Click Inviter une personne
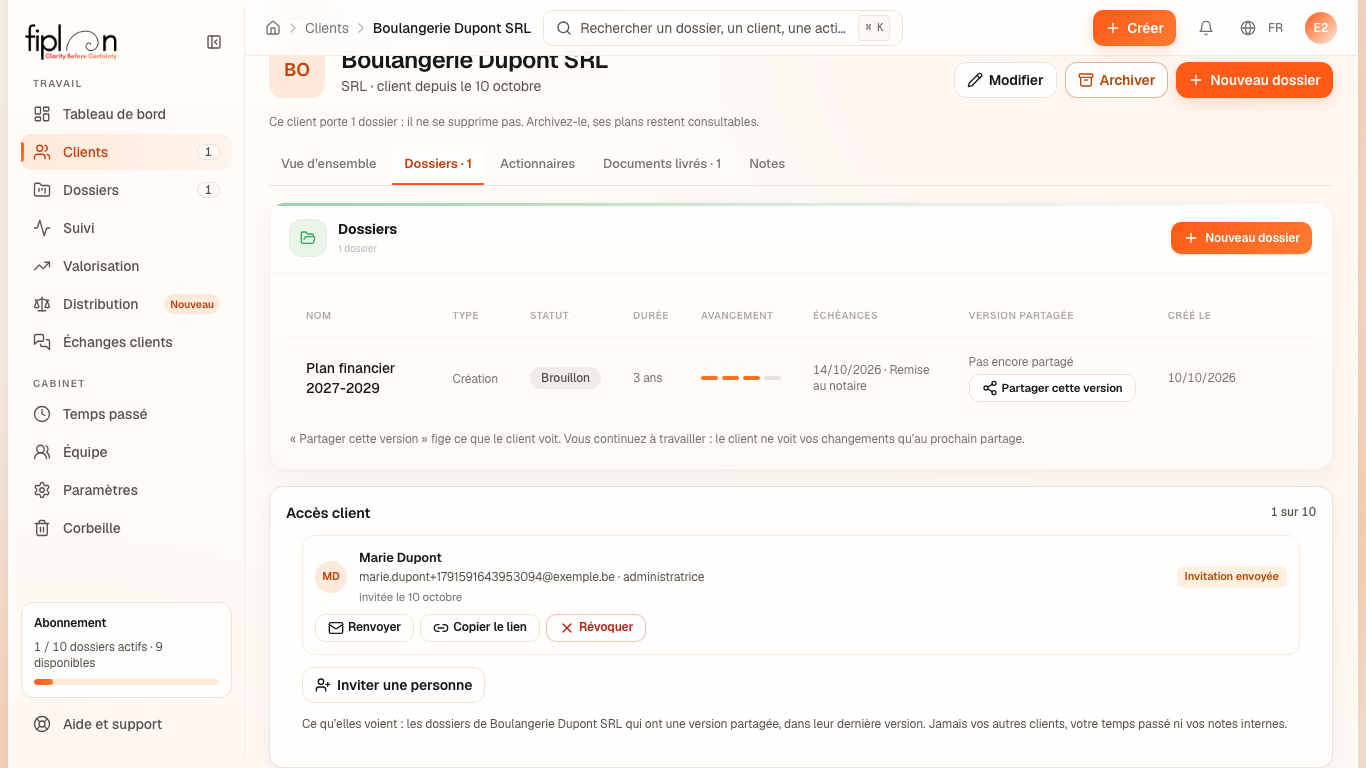1366x768 pixels. click(393, 685)
